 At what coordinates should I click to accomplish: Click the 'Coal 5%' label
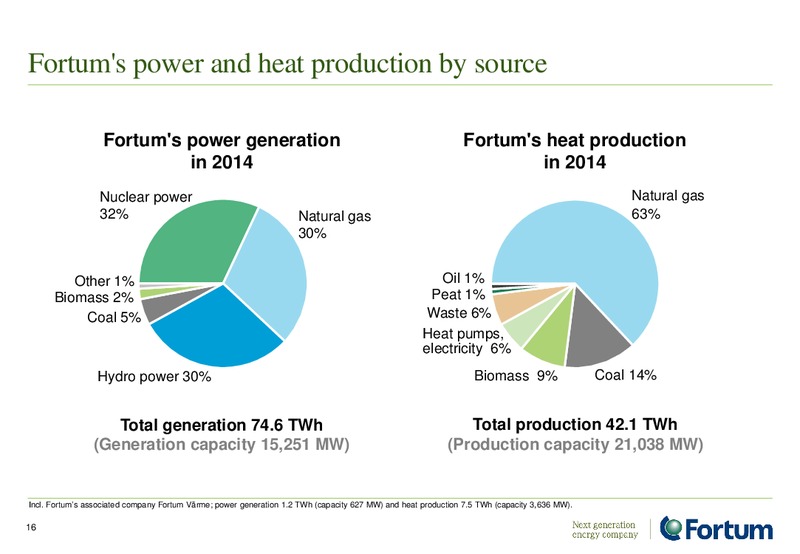coord(114,317)
